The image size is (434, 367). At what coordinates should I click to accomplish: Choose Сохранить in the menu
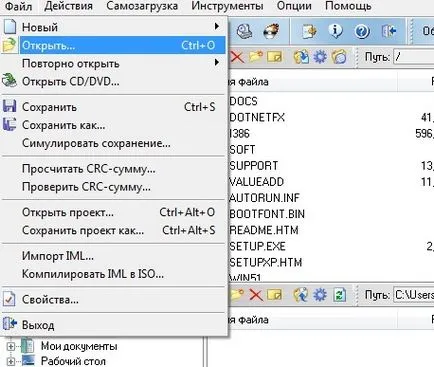tap(114, 107)
